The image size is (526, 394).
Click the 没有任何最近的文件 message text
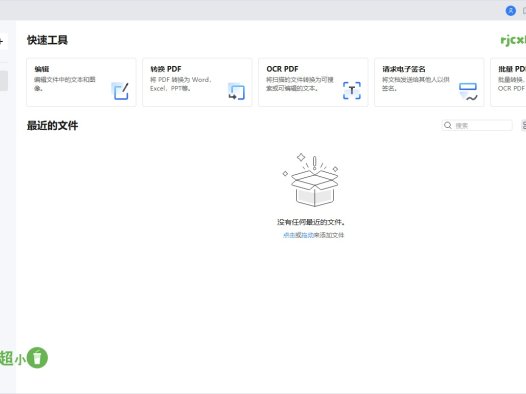click(x=311, y=222)
